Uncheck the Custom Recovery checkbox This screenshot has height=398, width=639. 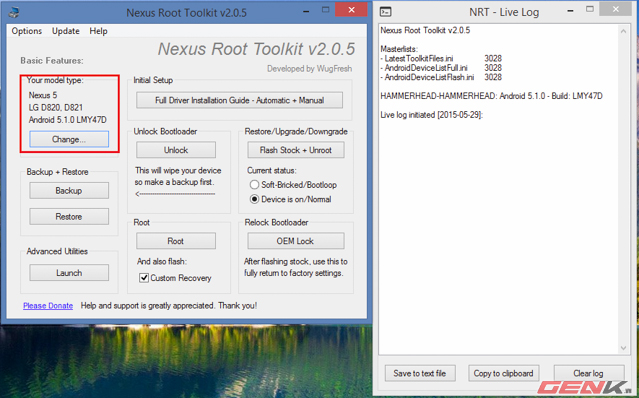point(144,278)
